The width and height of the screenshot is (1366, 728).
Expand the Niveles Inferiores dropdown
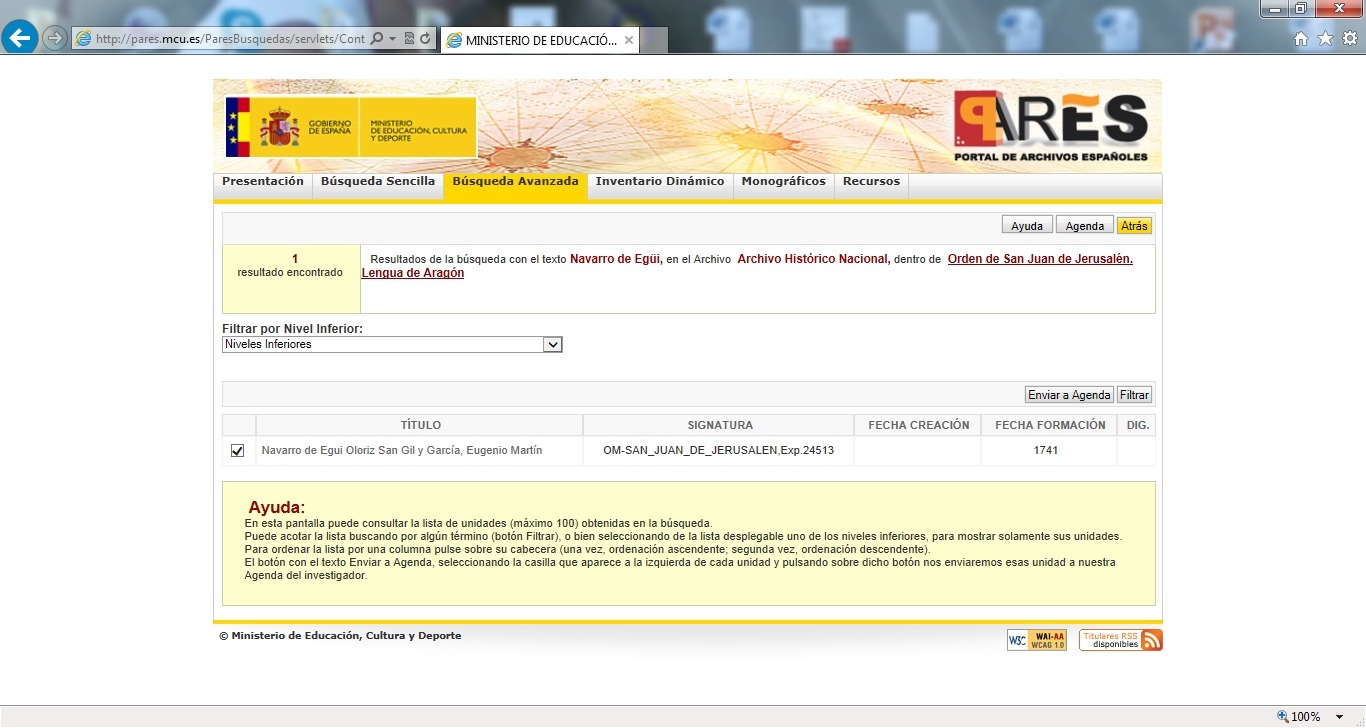(x=551, y=344)
